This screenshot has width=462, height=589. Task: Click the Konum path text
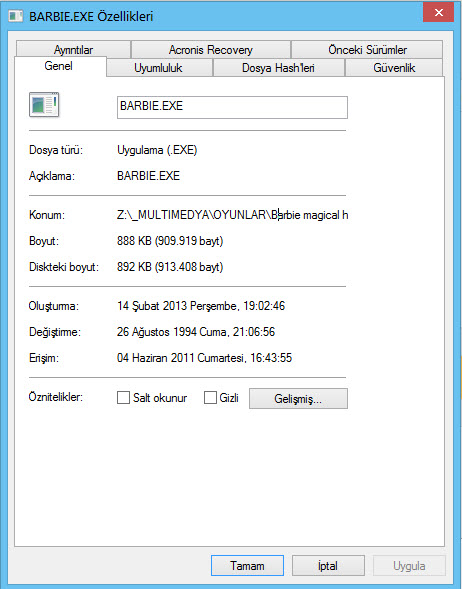233,215
